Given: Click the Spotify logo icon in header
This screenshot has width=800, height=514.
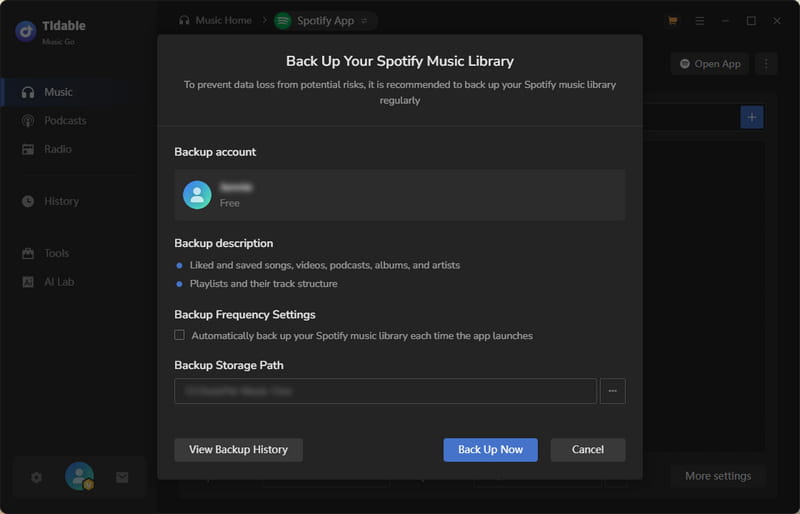Looking at the screenshot, I should click(283, 20).
